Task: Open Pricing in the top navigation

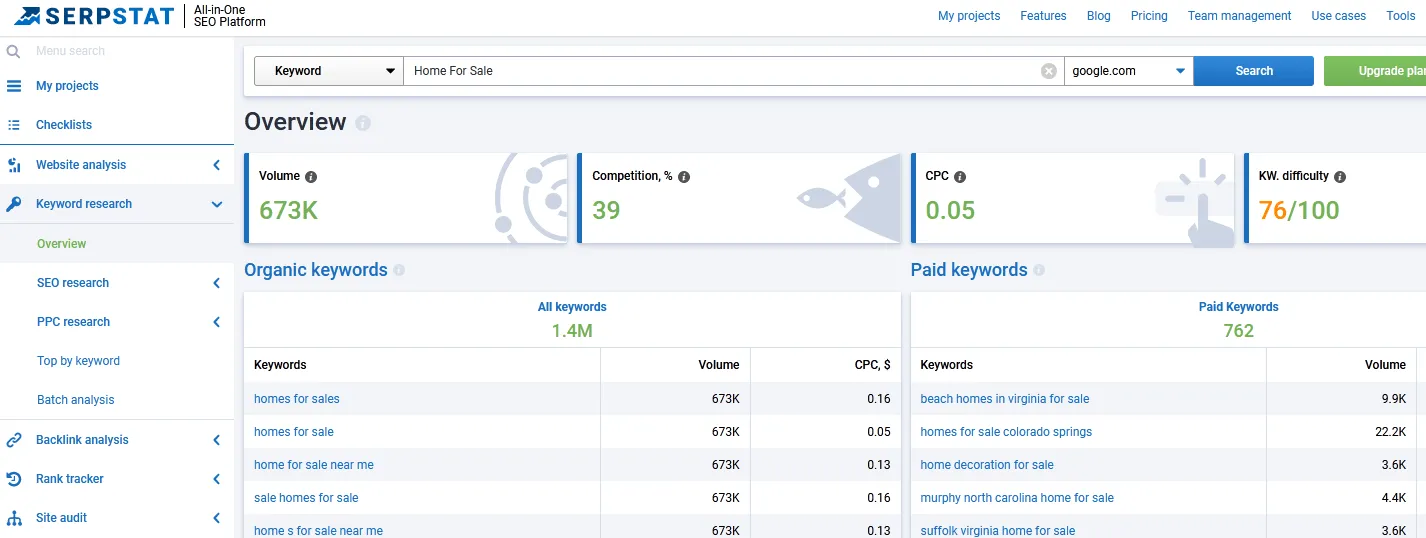Action: 1149,16
